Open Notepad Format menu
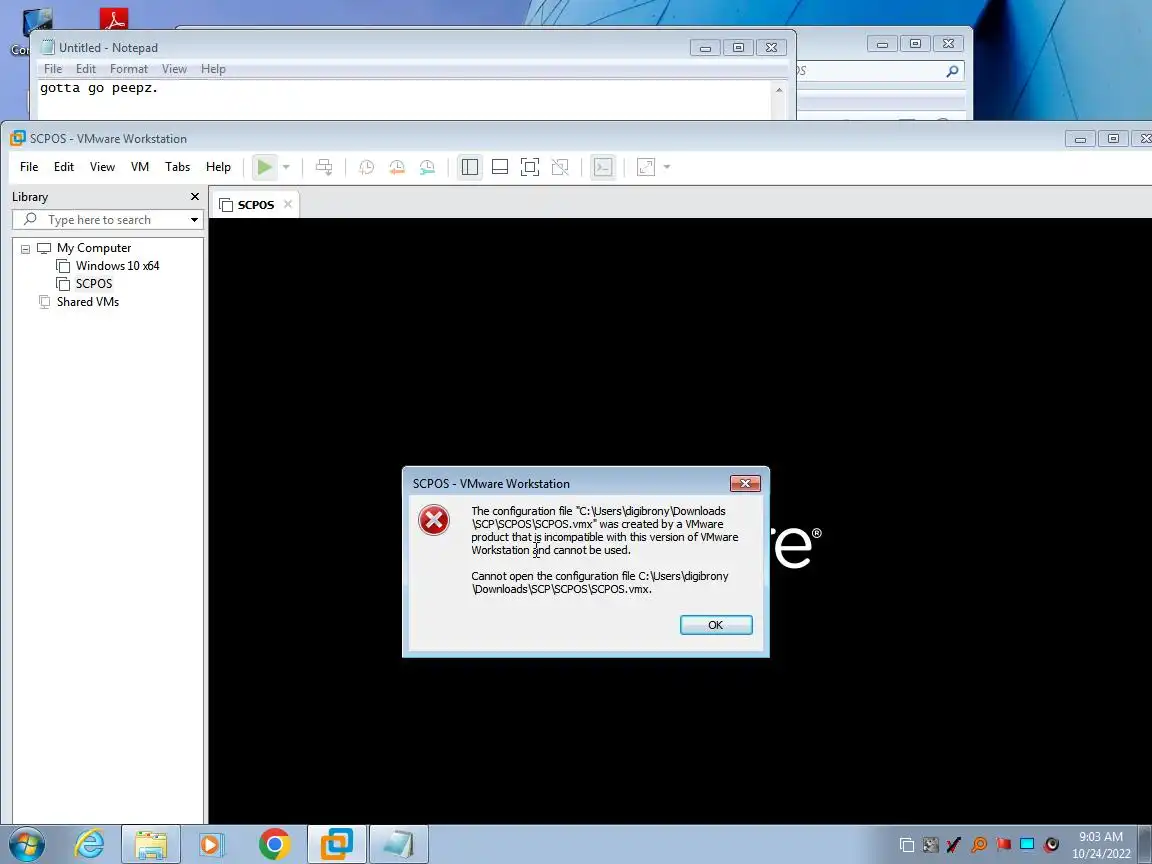The width and height of the screenshot is (1152, 864). coord(129,68)
